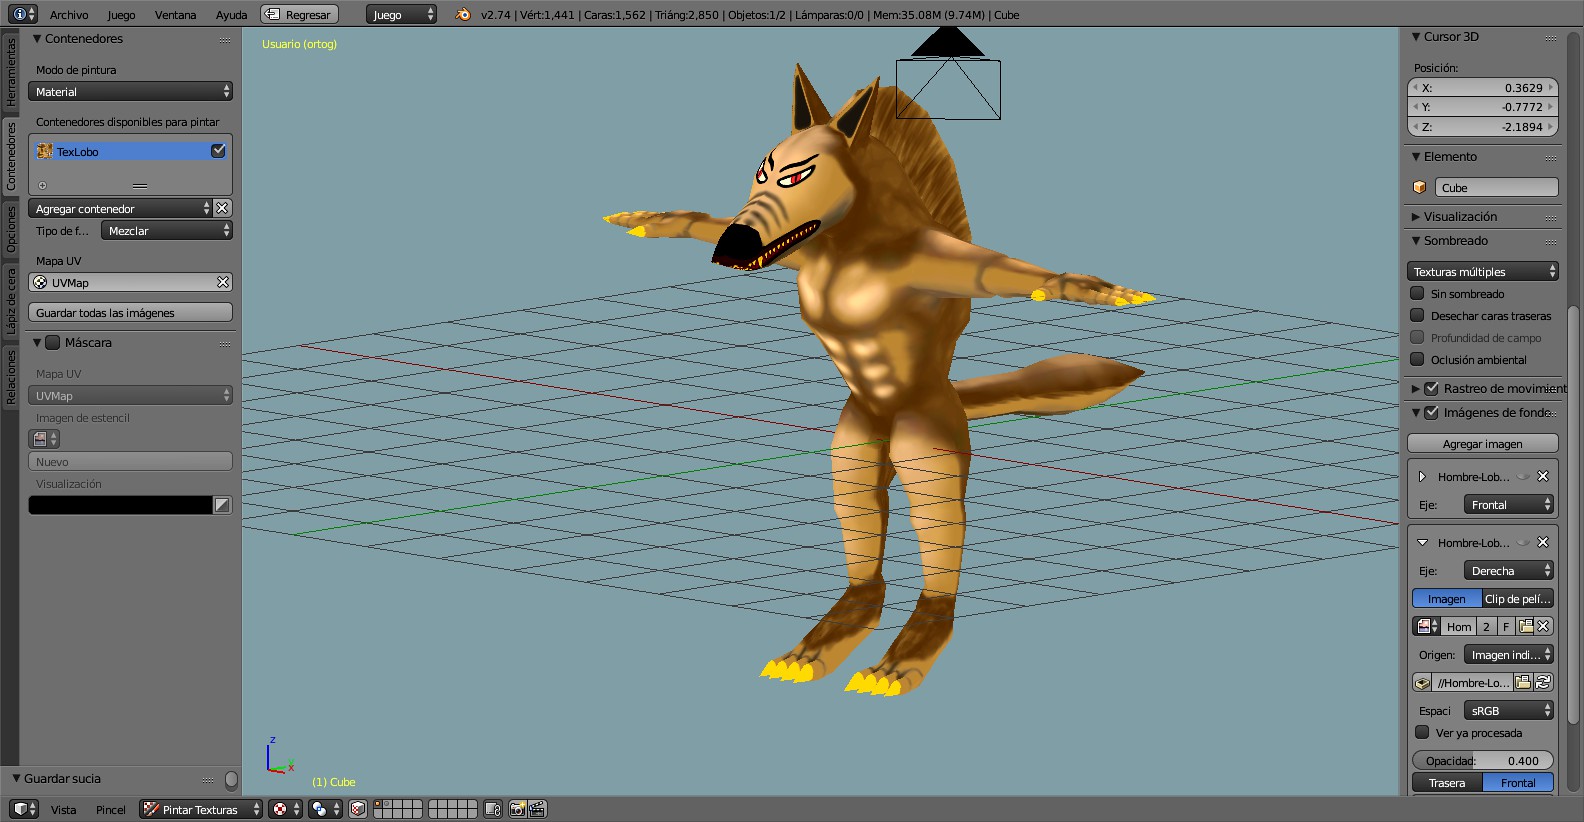This screenshot has height=822, width=1584.
Task: Open the Archivo menu
Action: (x=69, y=14)
